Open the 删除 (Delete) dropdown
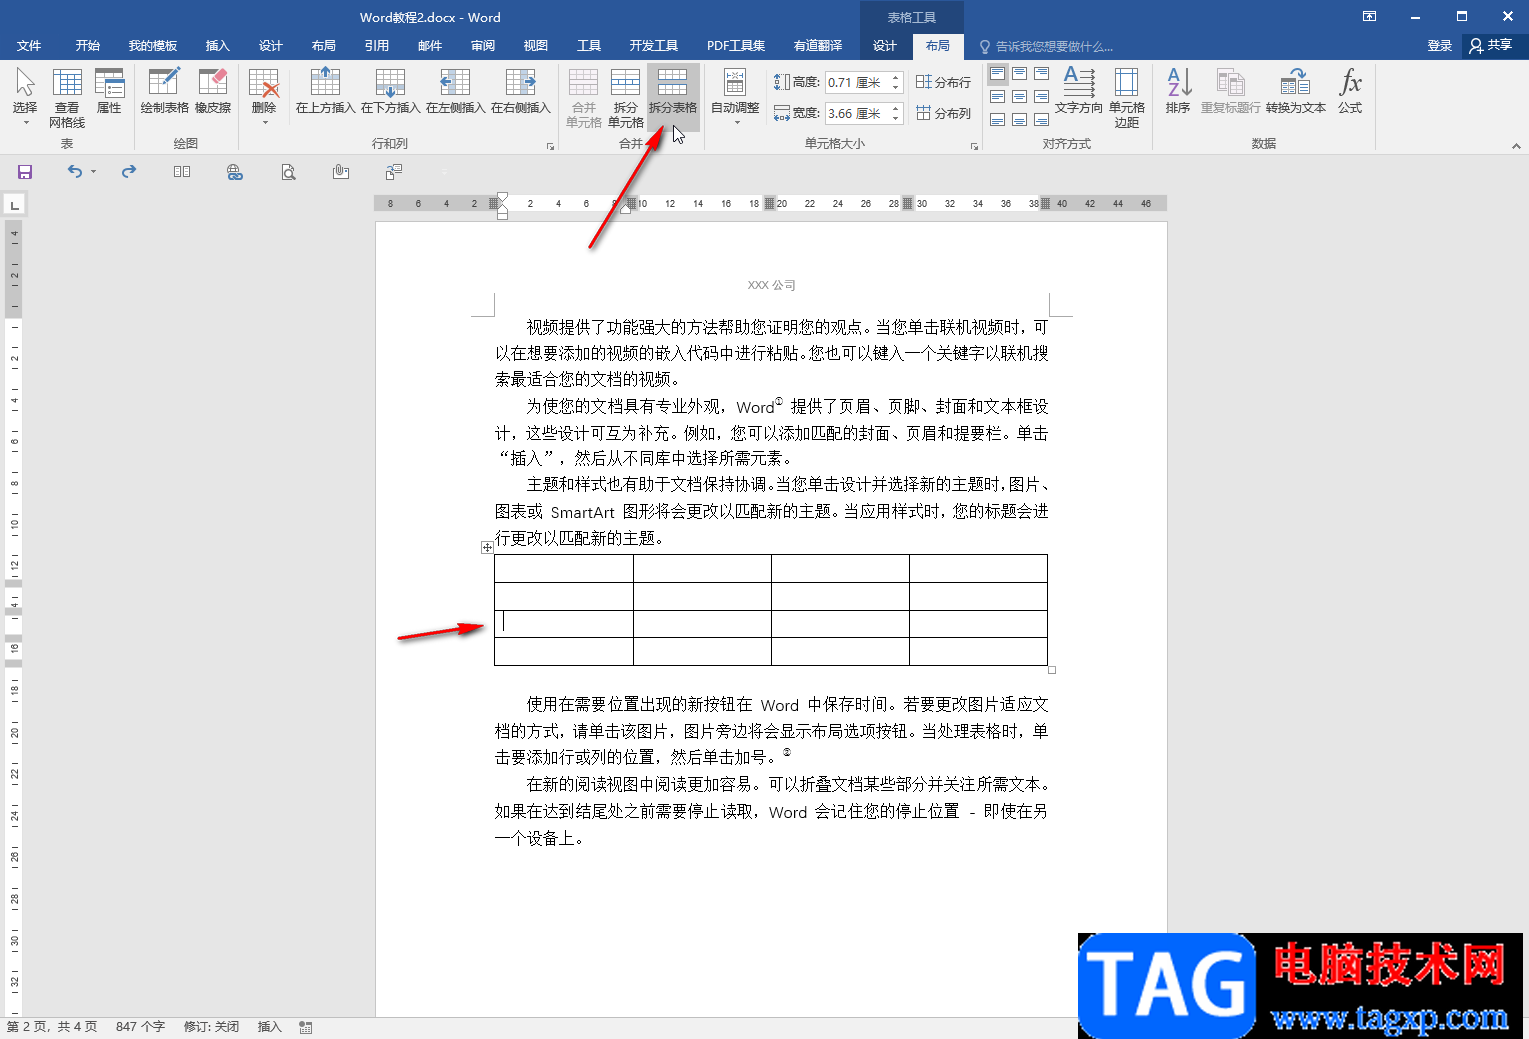Image resolution: width=1529 pixels, height=1039 pixels. tap(264, 97)
